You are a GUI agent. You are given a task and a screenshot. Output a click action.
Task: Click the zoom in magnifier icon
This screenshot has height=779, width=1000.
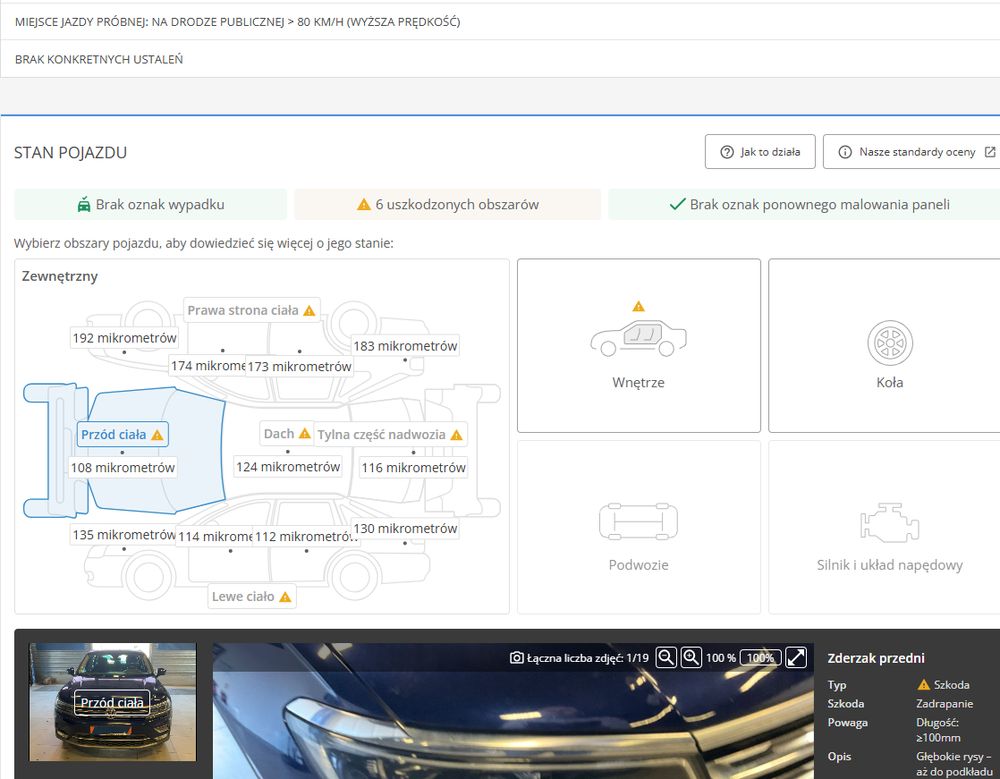coord(691,657)
